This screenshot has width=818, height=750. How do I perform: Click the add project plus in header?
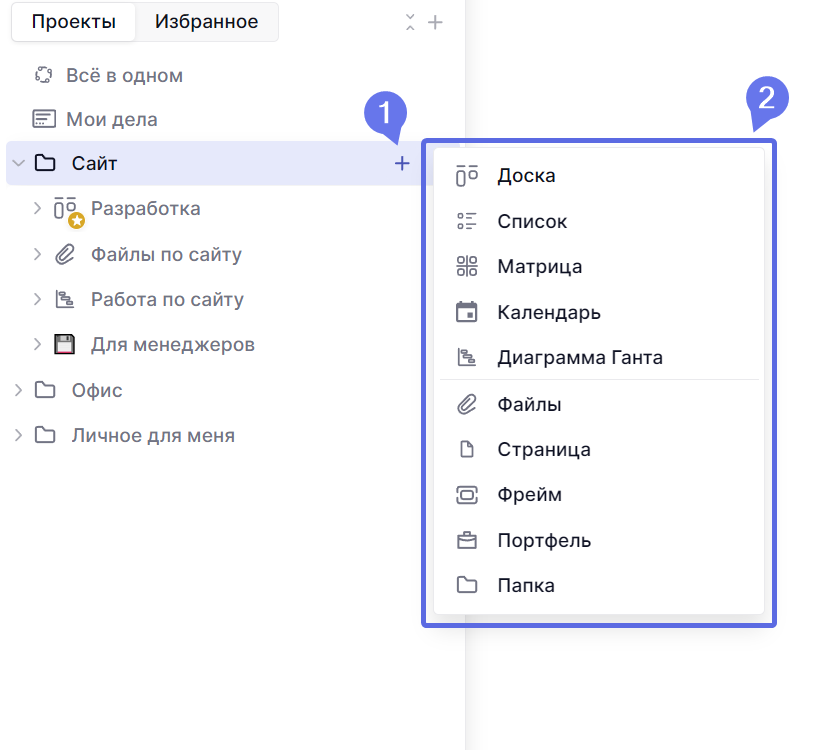point(435,22)
